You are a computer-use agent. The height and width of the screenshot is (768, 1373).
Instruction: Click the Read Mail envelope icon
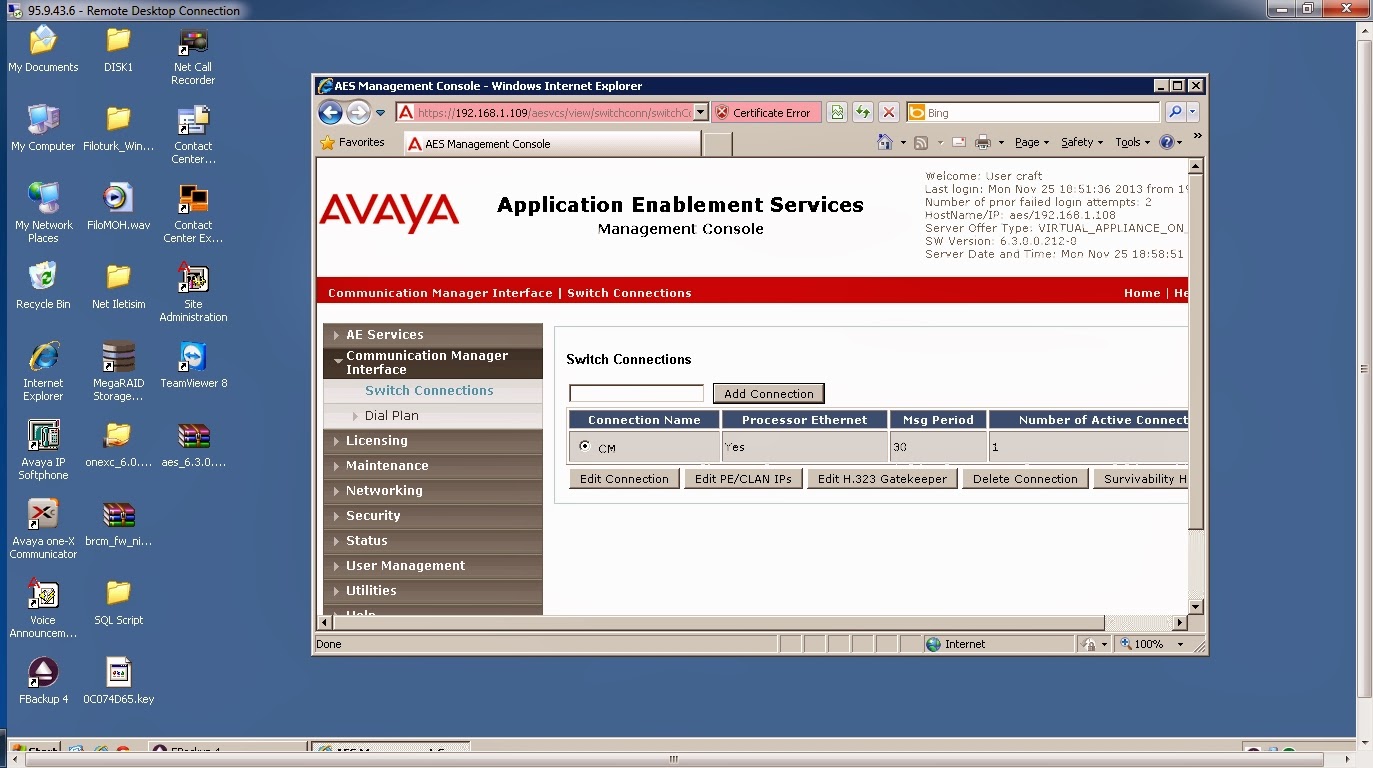(x=958, y=142)
